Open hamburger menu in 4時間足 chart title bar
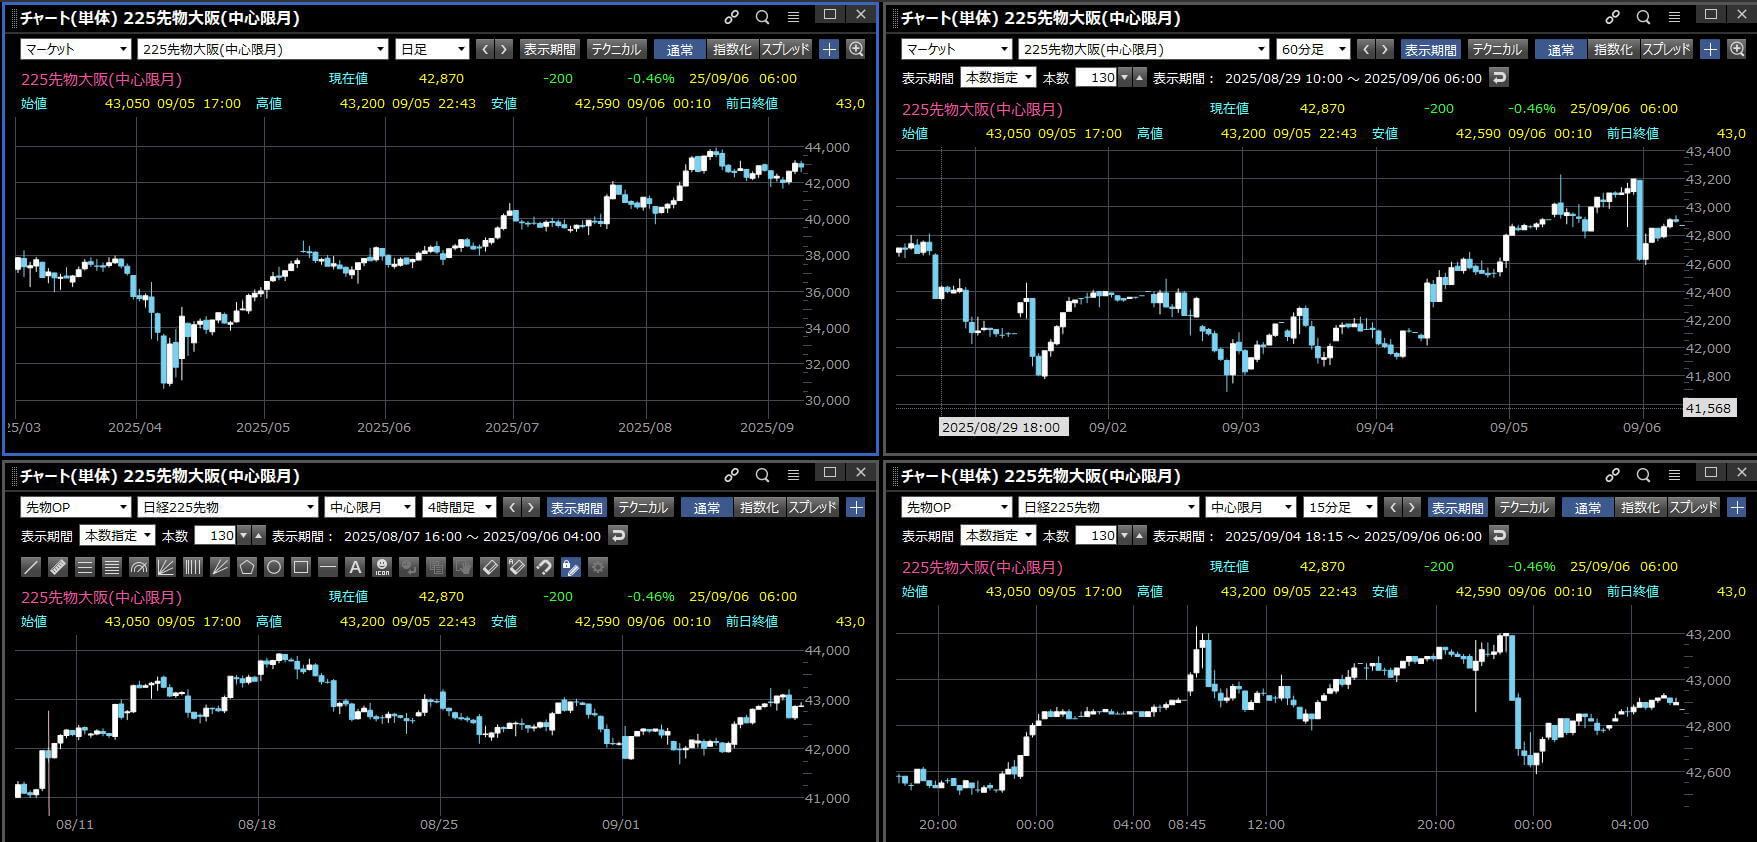Viewport: 1757px width, 842px height. [x=793, y=475]
